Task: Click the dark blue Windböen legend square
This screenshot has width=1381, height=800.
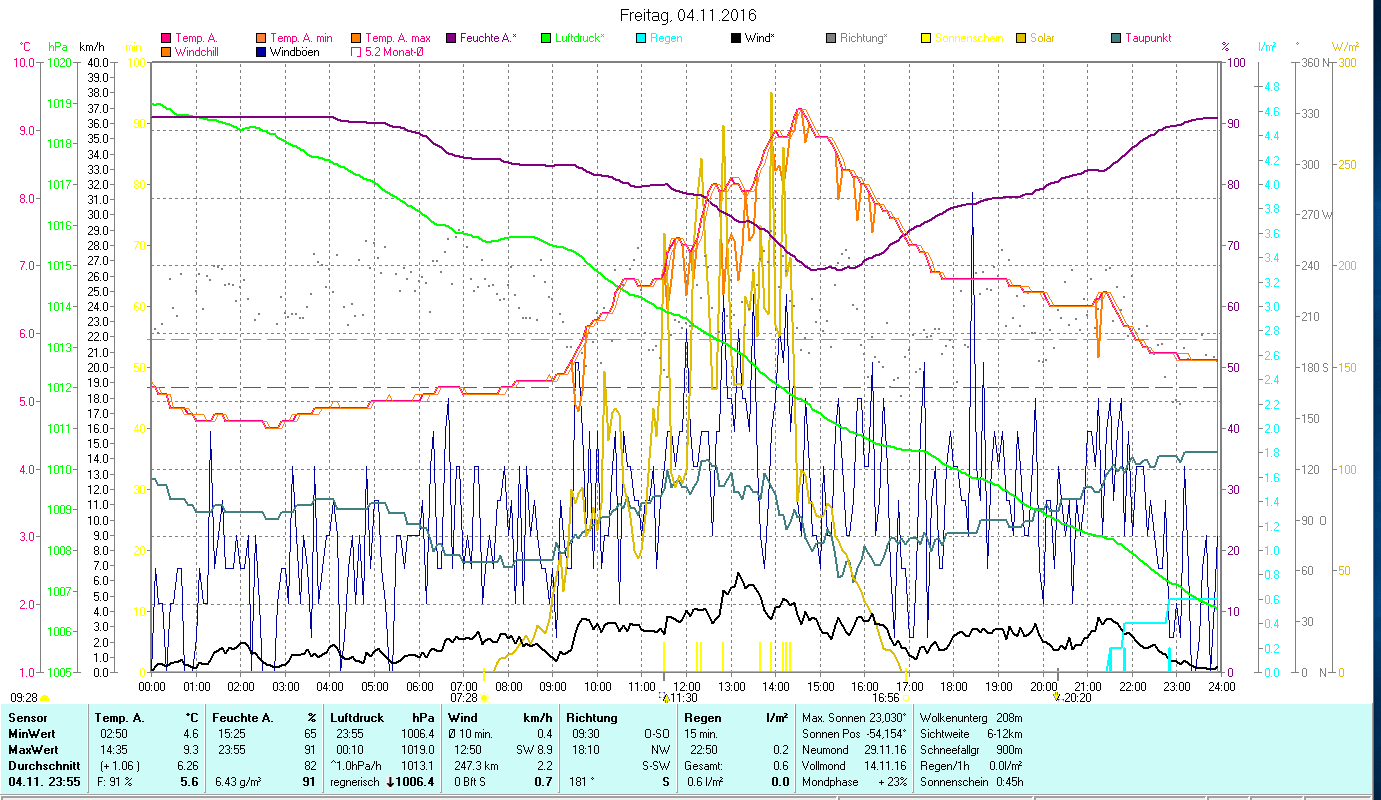Action: tap(260, 51)
